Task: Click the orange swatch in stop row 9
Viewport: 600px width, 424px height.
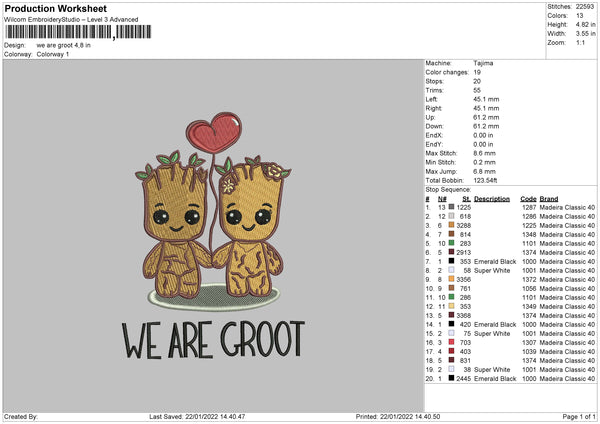Action: point(452,279)
